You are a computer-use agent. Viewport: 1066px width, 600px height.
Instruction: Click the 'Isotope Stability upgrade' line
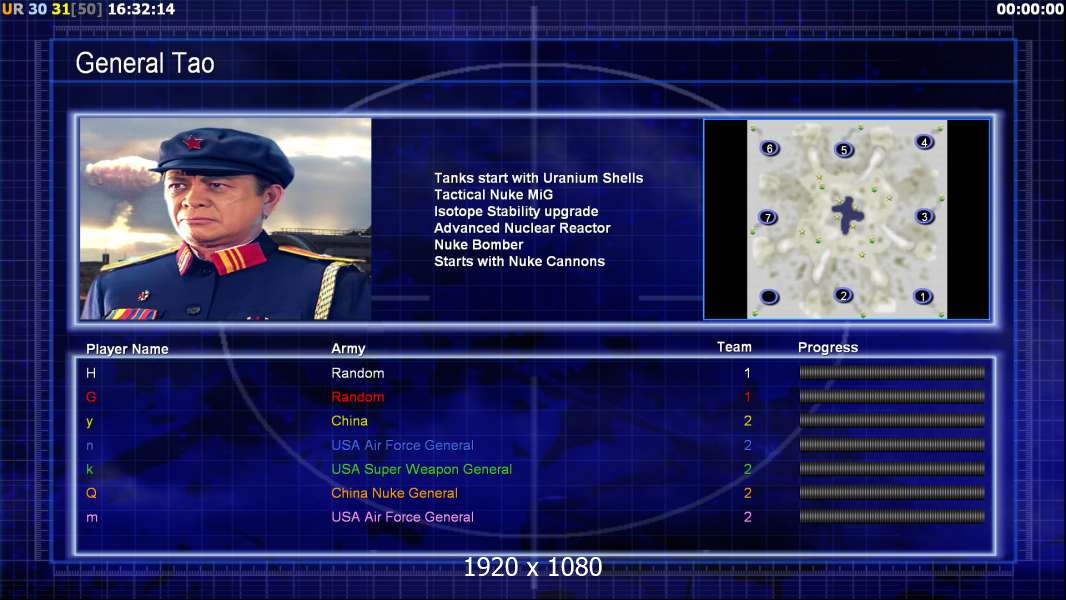coord(516,211)
